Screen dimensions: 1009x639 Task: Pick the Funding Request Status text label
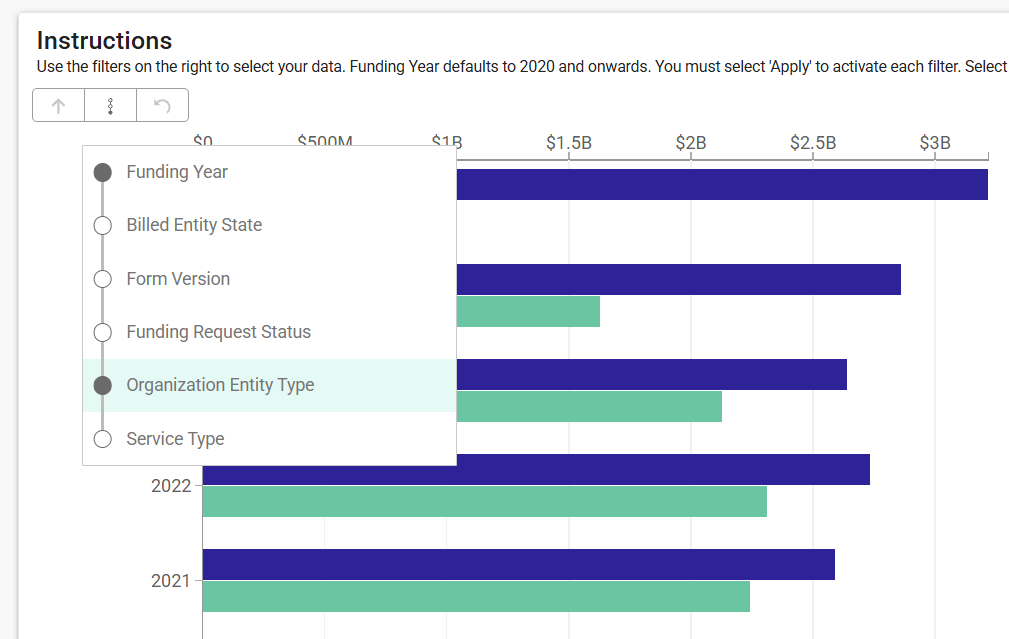tap(218, 332)
